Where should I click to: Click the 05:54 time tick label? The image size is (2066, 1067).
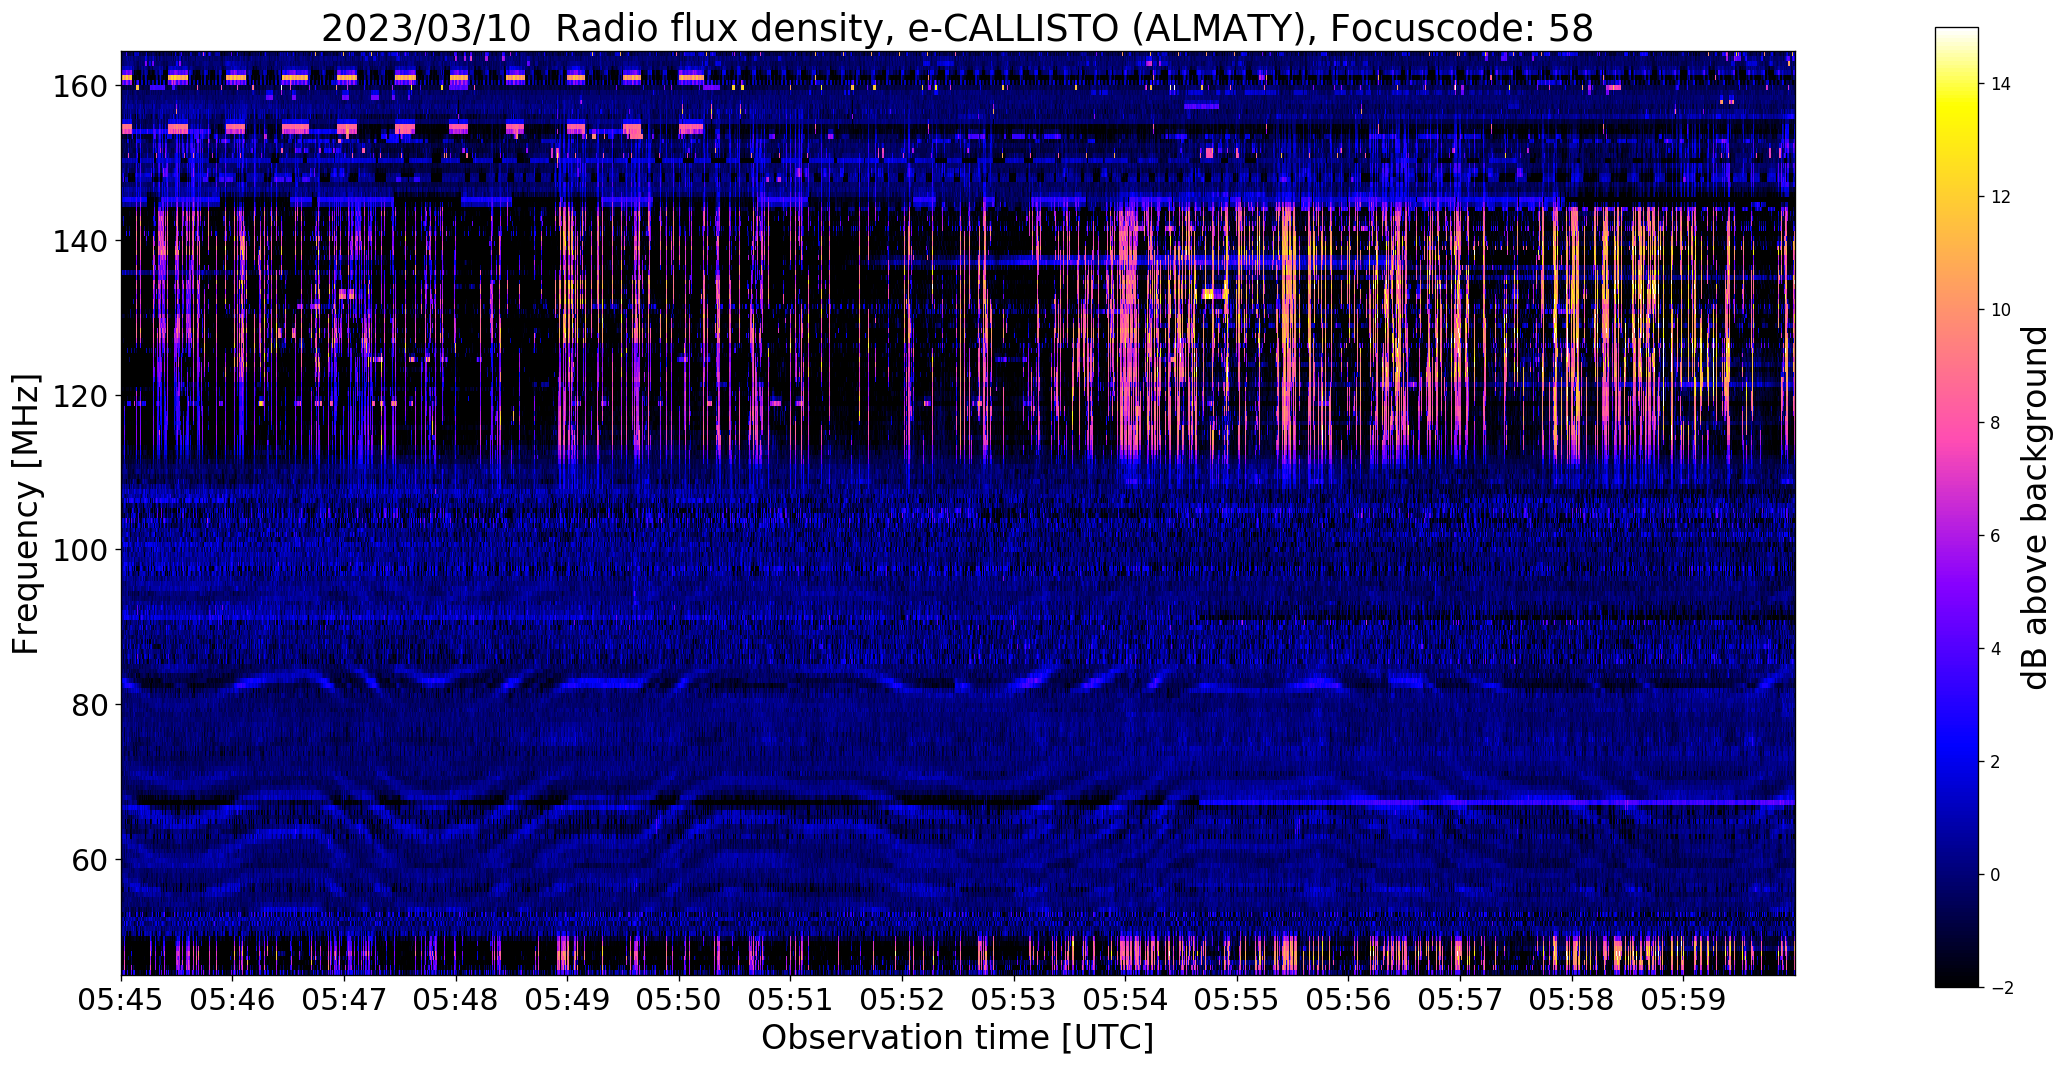(x=1125, y=999)
